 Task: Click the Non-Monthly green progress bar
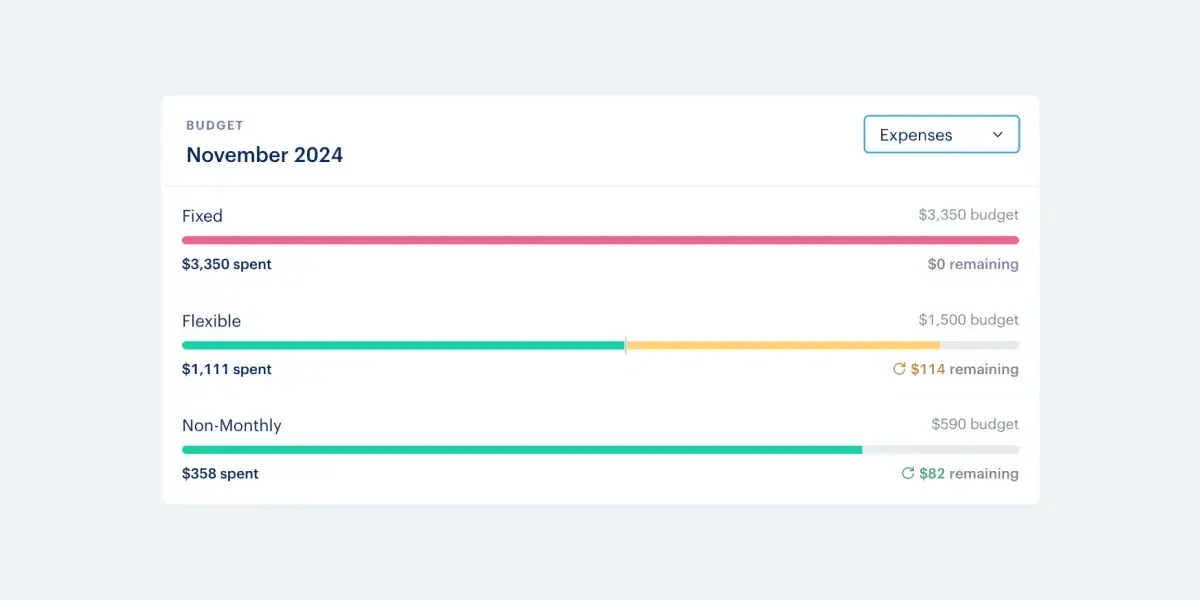pyautogui.click(x=521, y=450)
